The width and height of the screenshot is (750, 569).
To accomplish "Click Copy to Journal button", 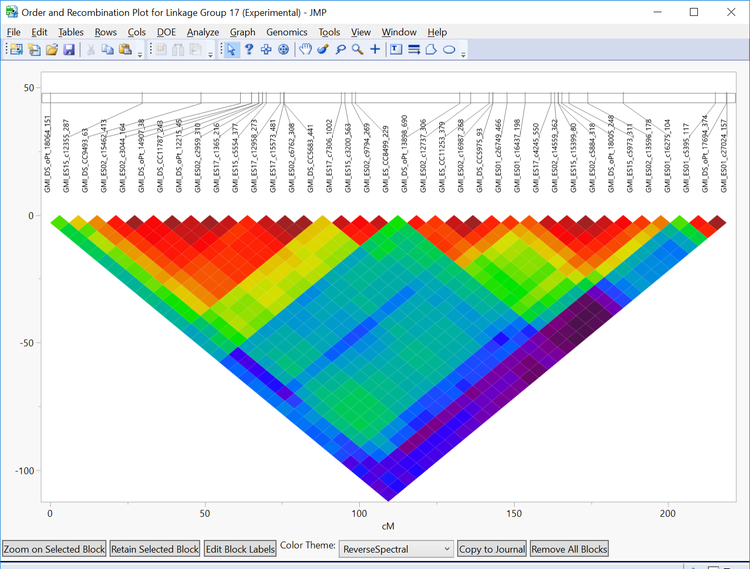I will click(492, 549).
